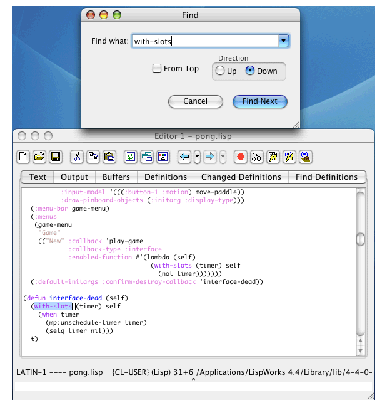Cut selection with the scissors icon
Image resolution: width=379 pixels, height=406 pixels.
click(x=77, y=157)
